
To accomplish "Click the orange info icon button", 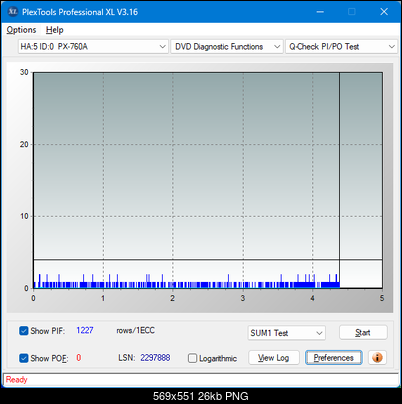I will [377, 358].
